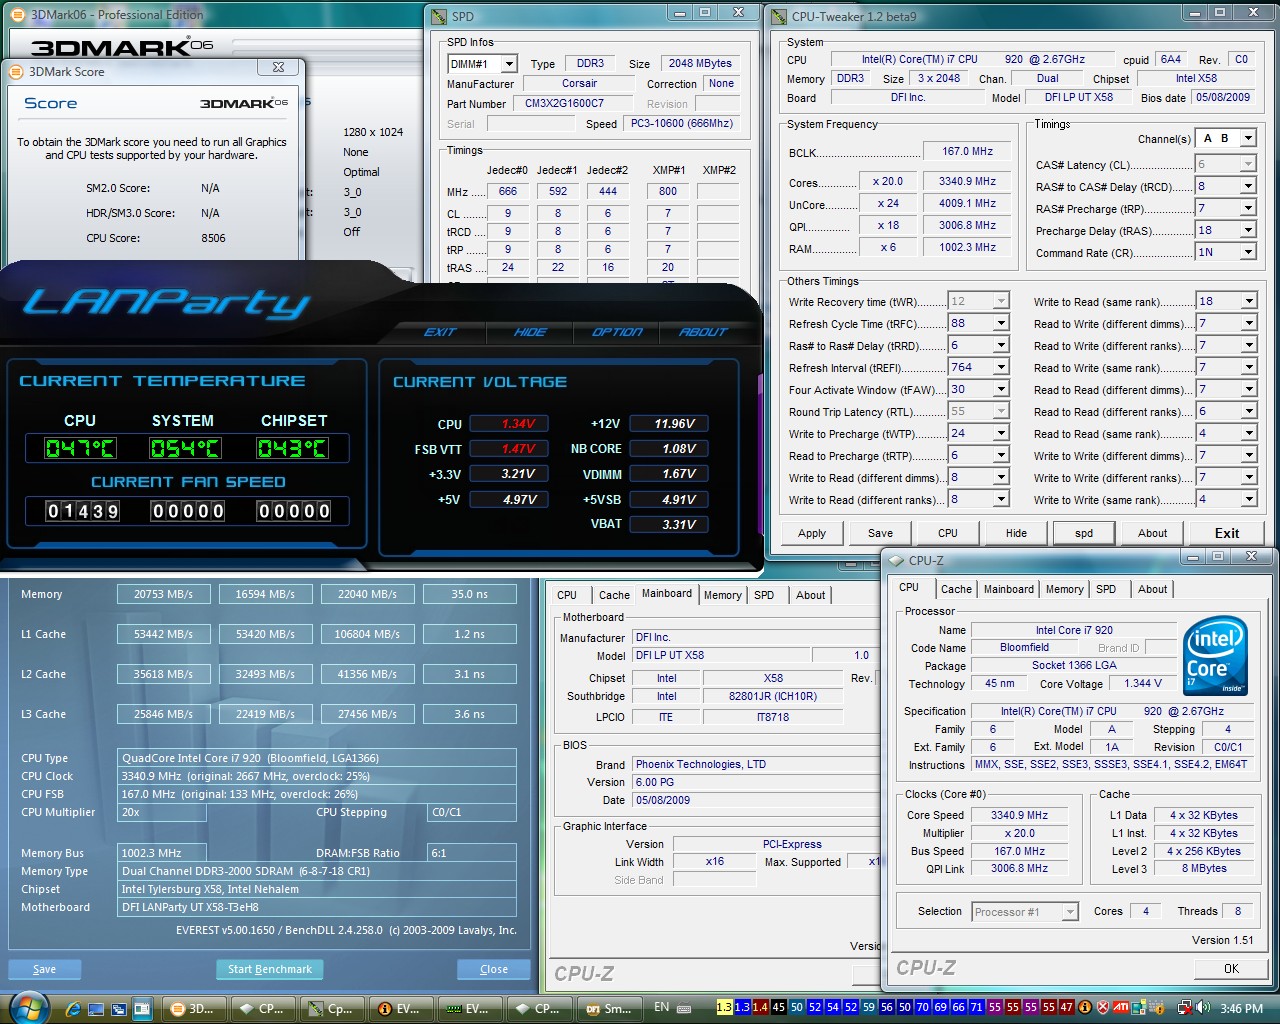This screenshot has height=1024, width=1280.
Task: Click the CPU-Z Core Voltage value field
Action: (x=1142, y=684)
